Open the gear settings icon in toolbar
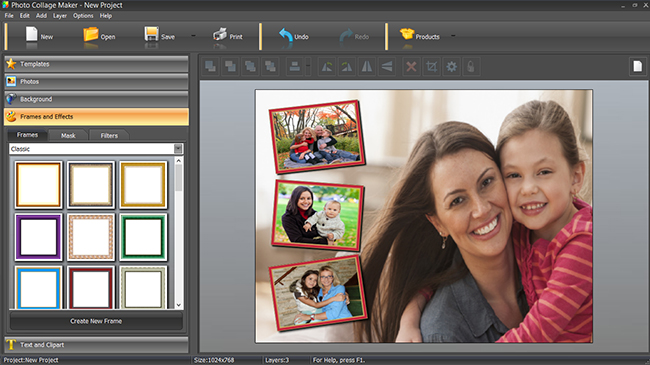Viewport: 650px width, 365px height. (x=451, y=66)
